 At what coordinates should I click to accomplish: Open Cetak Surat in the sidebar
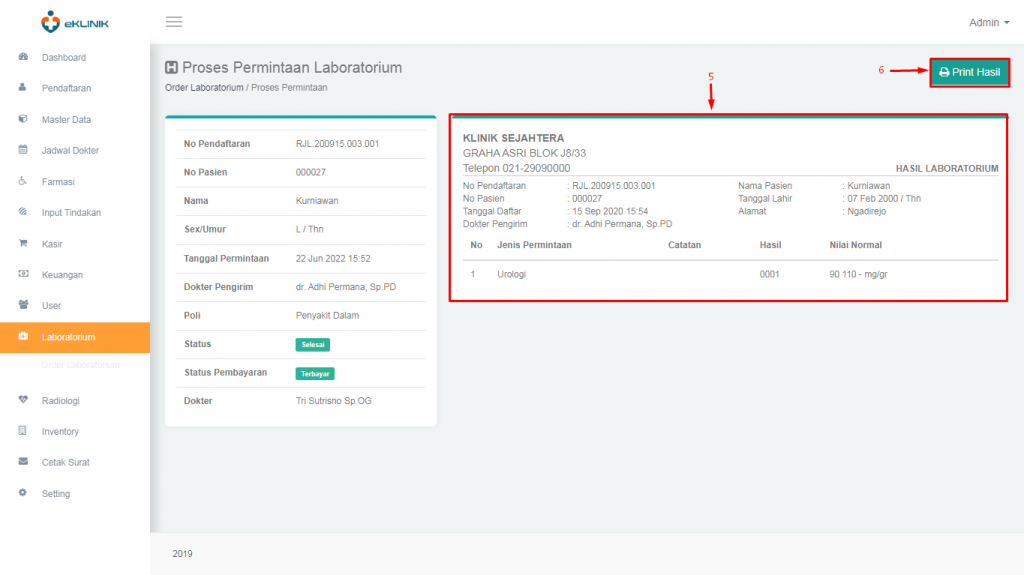(x=65, y=462)
